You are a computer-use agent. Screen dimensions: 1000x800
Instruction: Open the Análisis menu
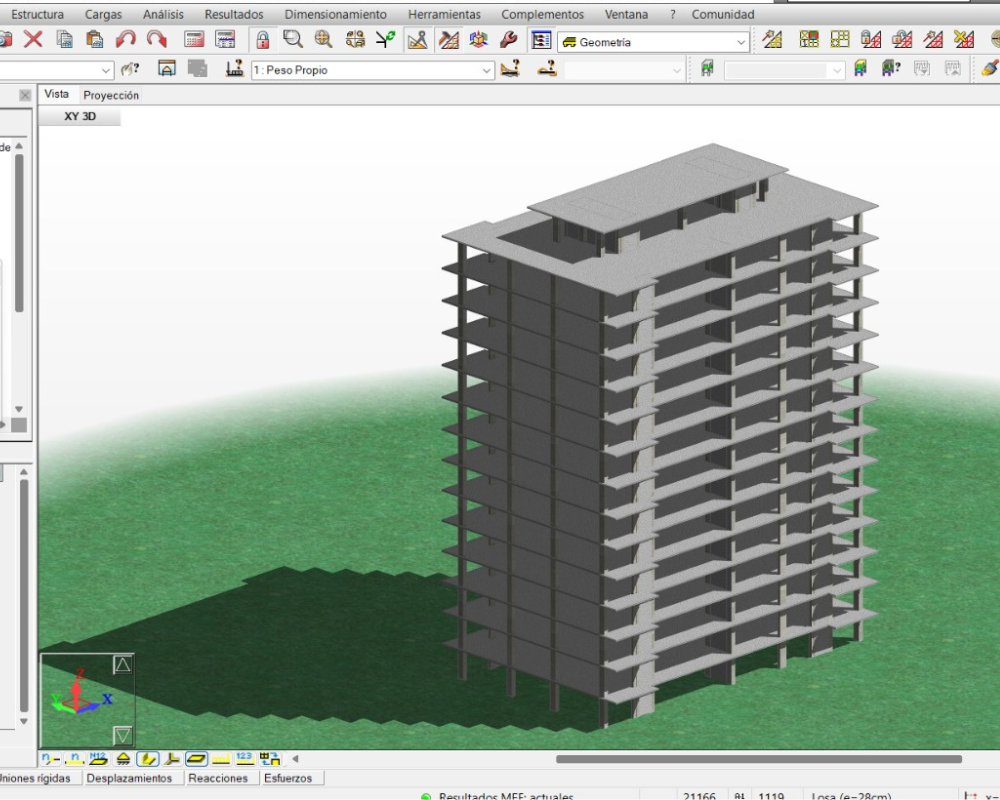(x=163, y=14)
